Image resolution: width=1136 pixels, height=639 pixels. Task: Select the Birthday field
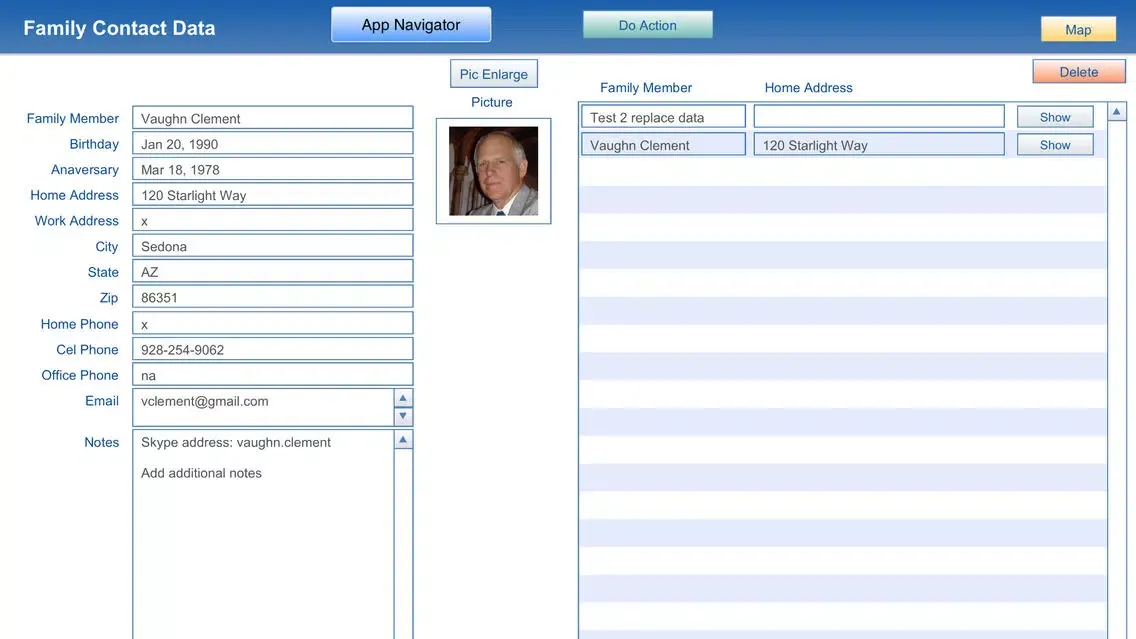tap(272, 144)
